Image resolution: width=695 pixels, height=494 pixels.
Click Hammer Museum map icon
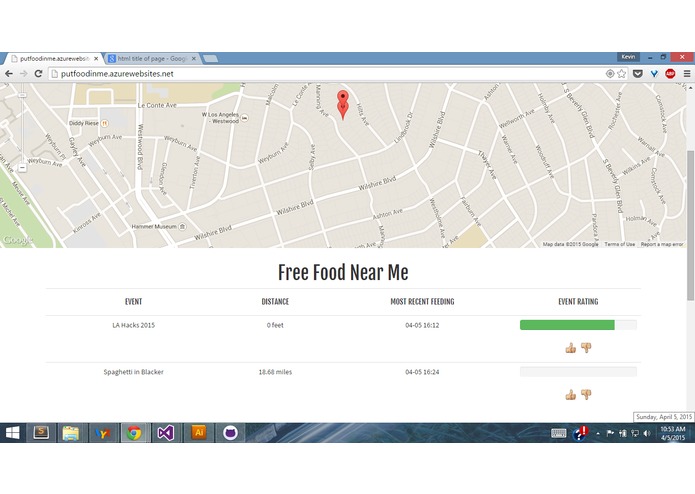pyautogui.click(x=182, y=226)
